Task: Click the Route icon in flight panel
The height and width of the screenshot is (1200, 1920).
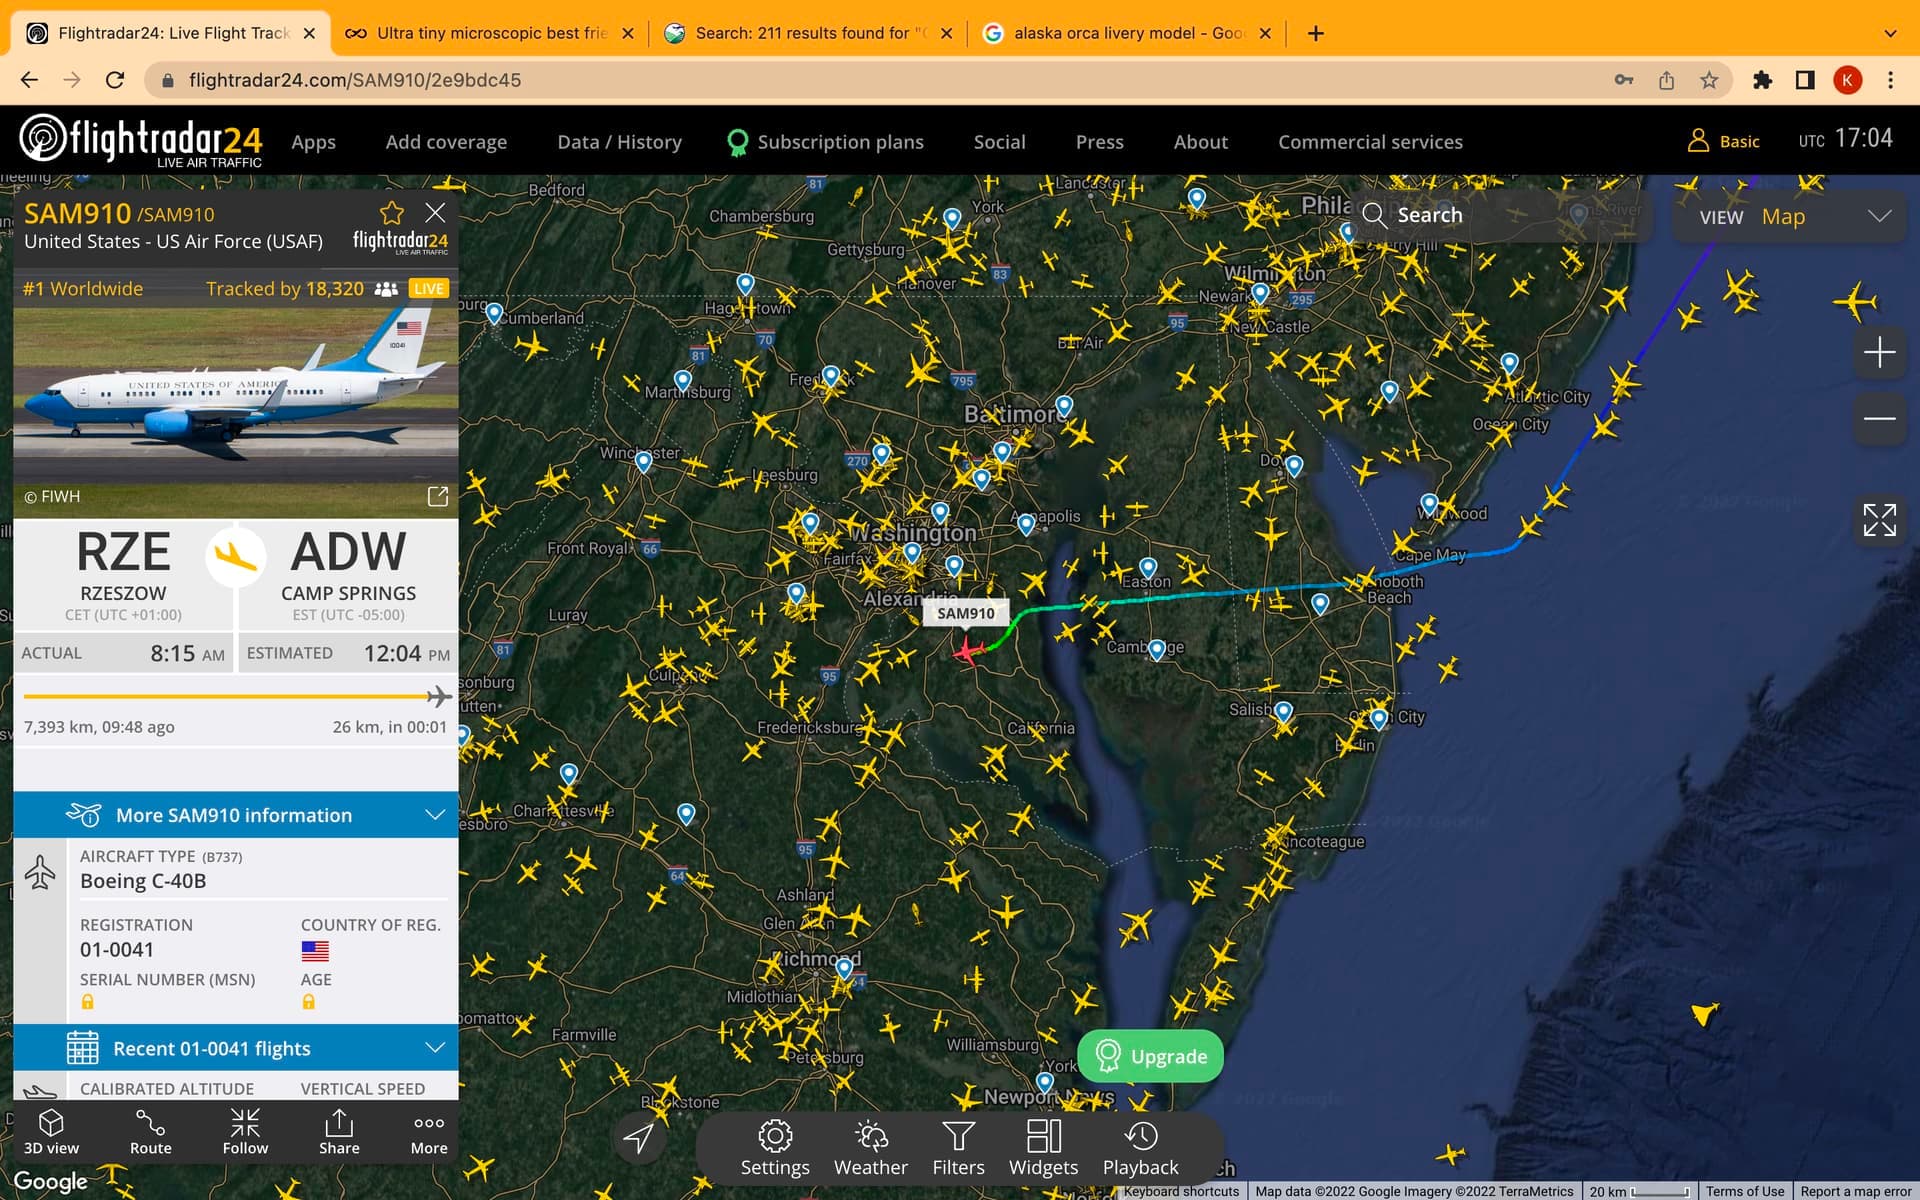Action: pos(150,1132)
